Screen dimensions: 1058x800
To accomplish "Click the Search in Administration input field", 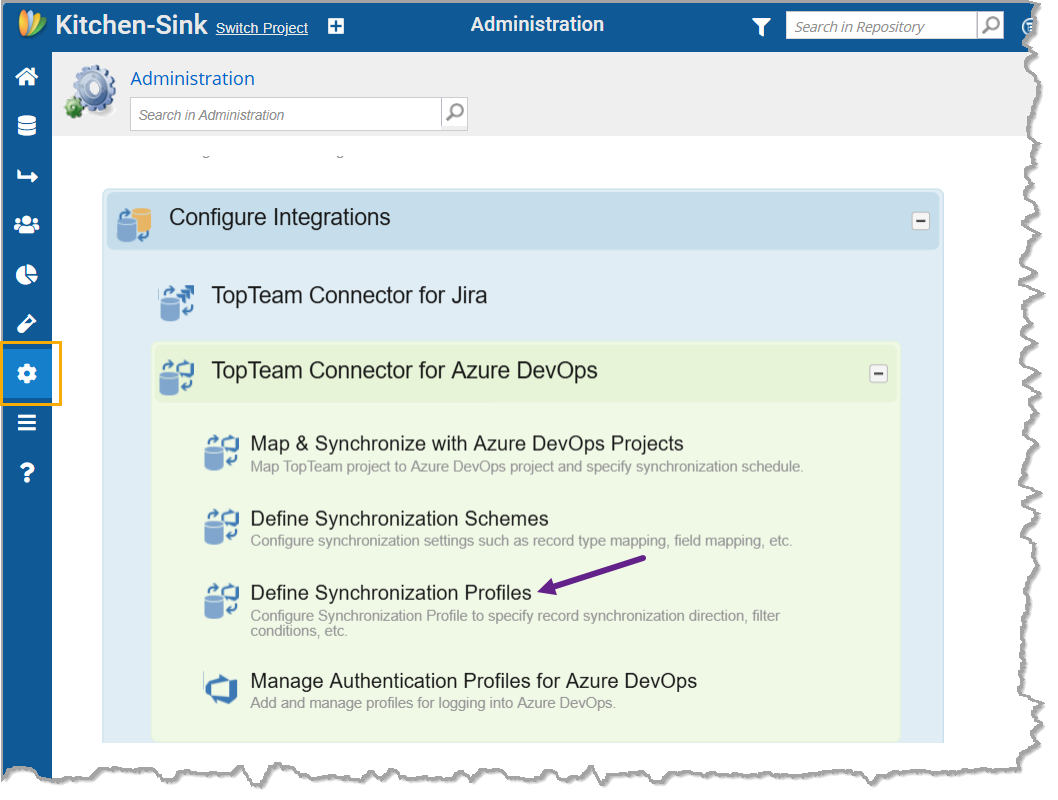I will (x=285, y=115).
